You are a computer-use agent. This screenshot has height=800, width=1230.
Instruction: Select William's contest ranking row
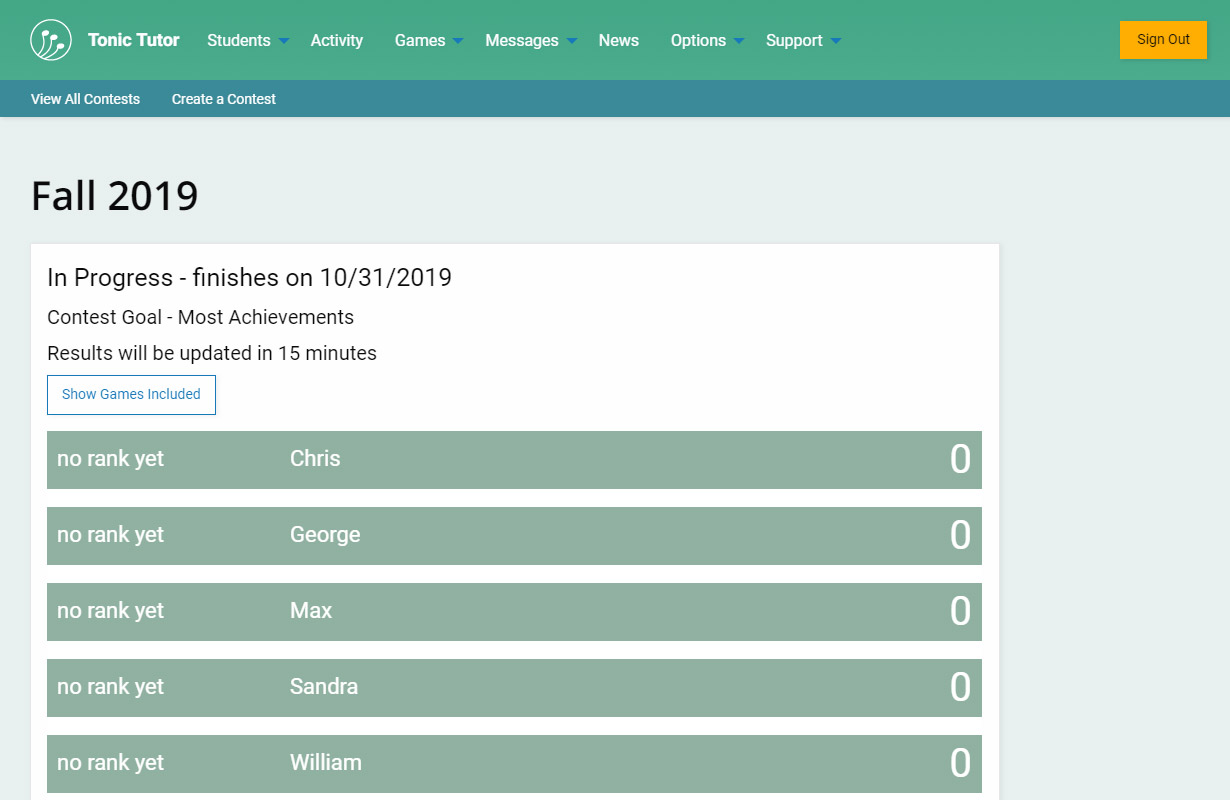[x=514, y=763]
